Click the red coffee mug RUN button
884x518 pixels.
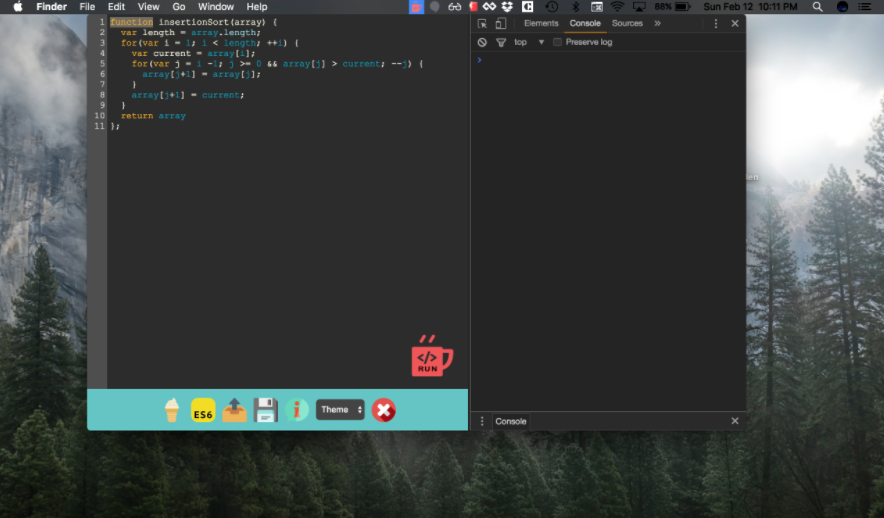[x=432, y=356]
